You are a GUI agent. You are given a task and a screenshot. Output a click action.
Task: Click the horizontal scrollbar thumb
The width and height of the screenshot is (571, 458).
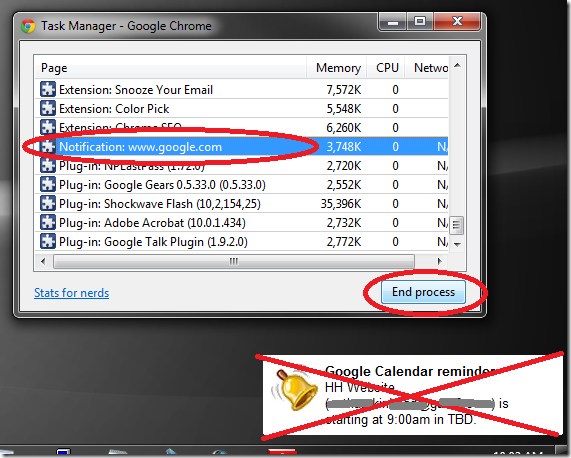pos(234,261)
